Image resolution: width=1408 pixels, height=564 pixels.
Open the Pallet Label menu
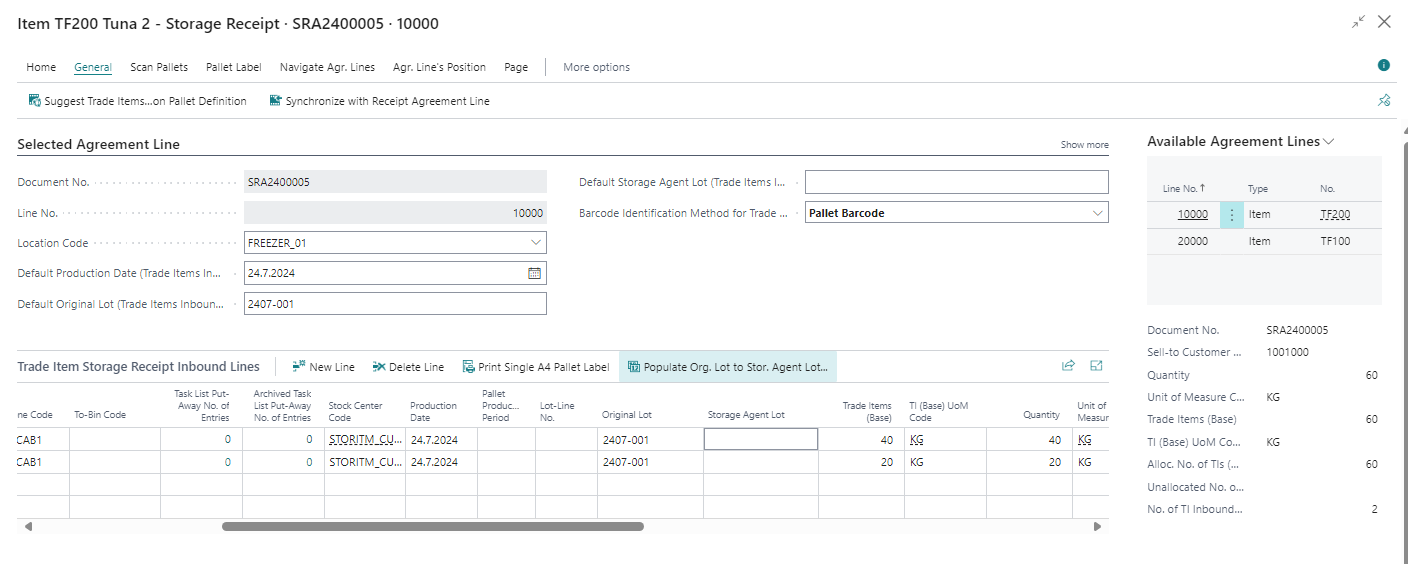tap(233, 67)
